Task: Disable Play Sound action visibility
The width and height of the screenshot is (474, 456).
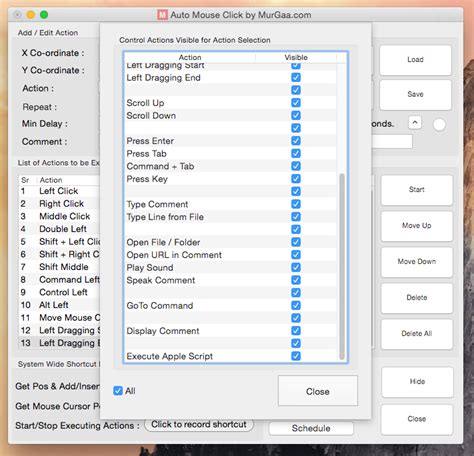Action: point(296,268)
